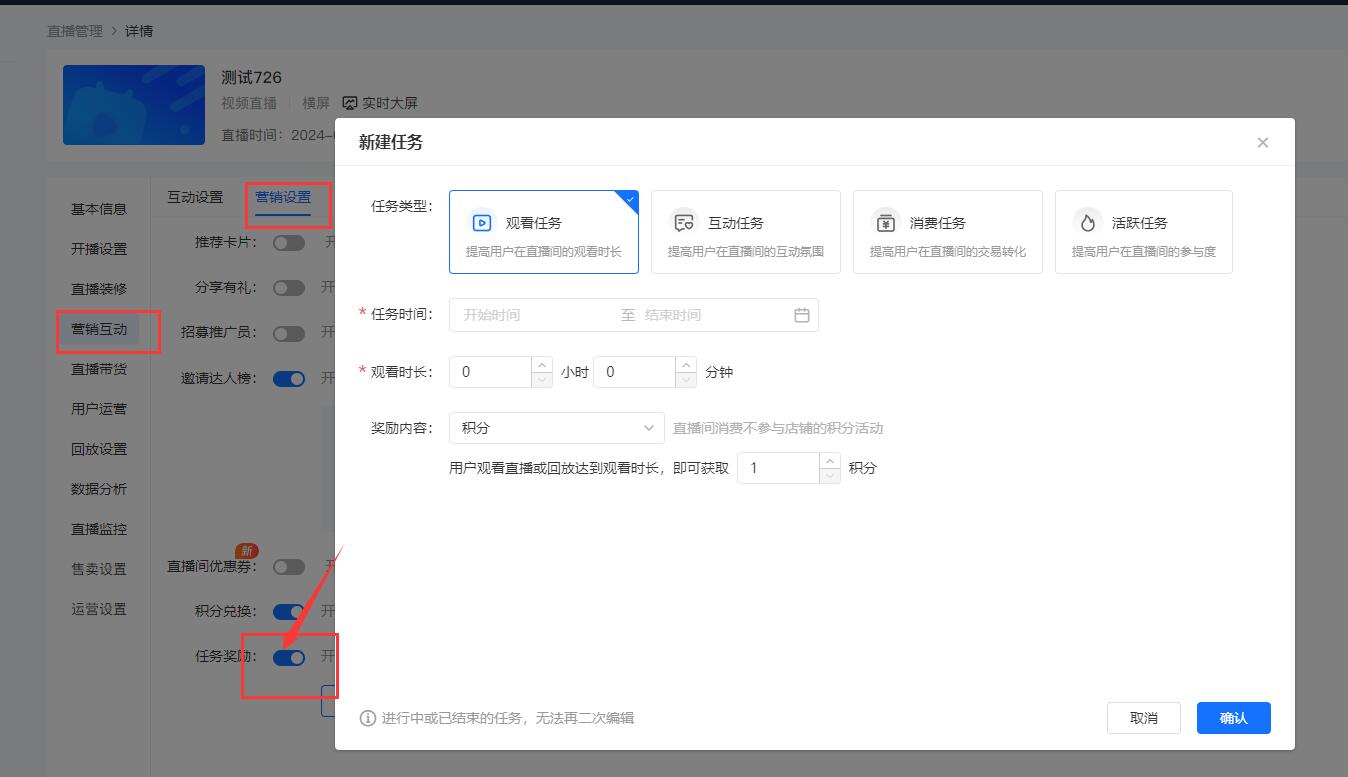Toggle off the 邀请达人榜 switch
This screenshot has height=777, width=1348.
pyautogui.click(x=289, y=378)
